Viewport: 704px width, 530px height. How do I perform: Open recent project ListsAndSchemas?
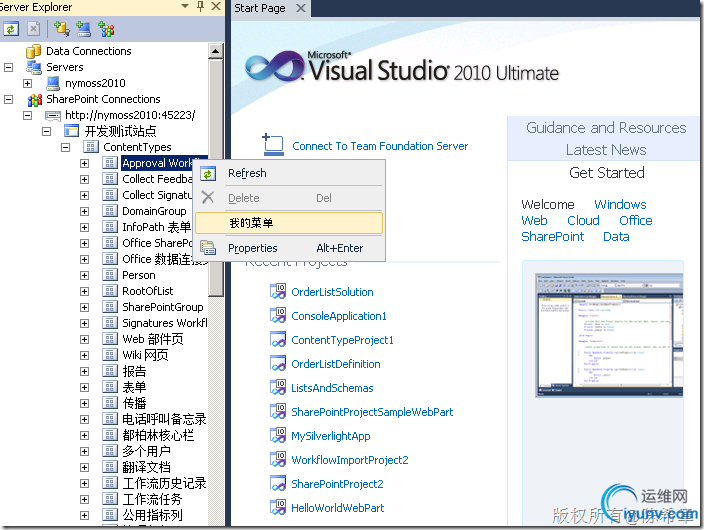click(332, 388)
